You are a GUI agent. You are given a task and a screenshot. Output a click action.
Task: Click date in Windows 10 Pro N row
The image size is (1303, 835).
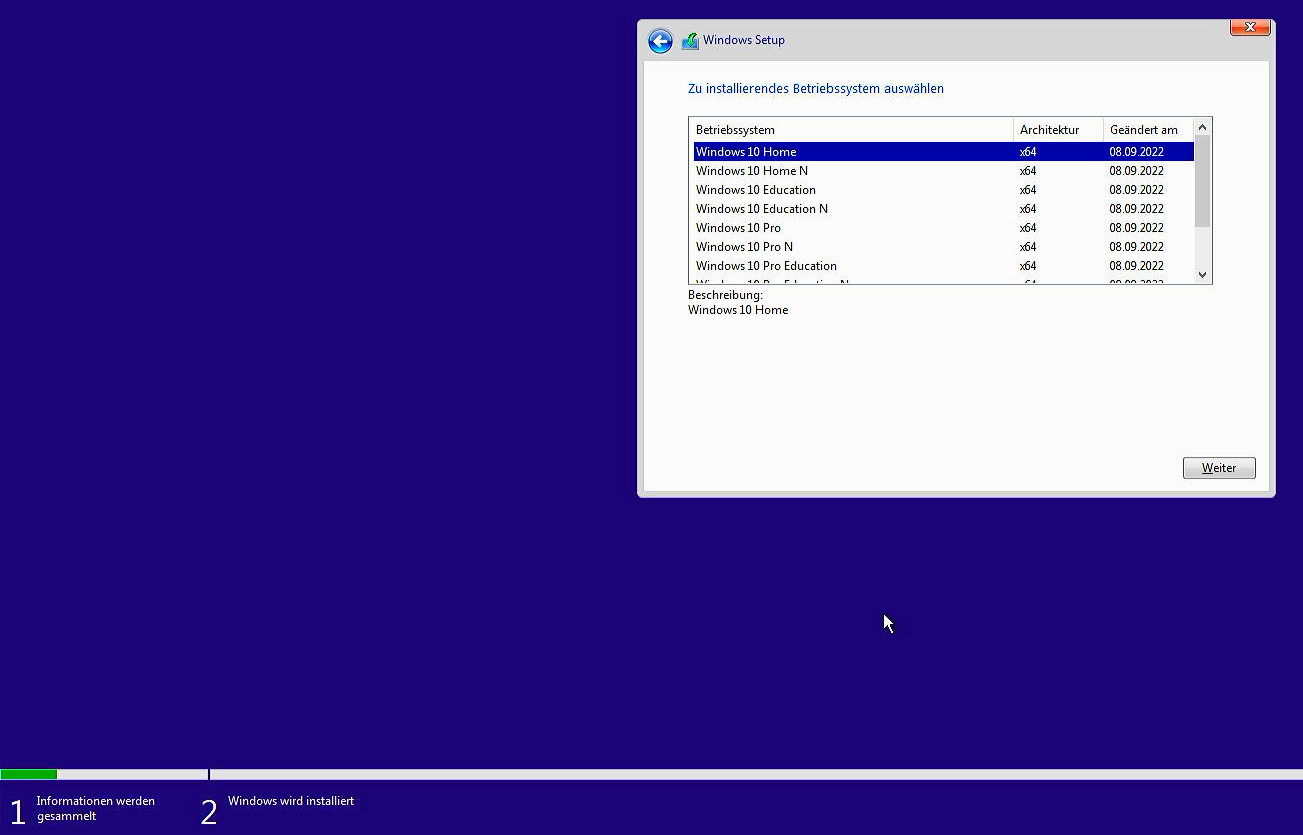click(x=1136, y=247)
